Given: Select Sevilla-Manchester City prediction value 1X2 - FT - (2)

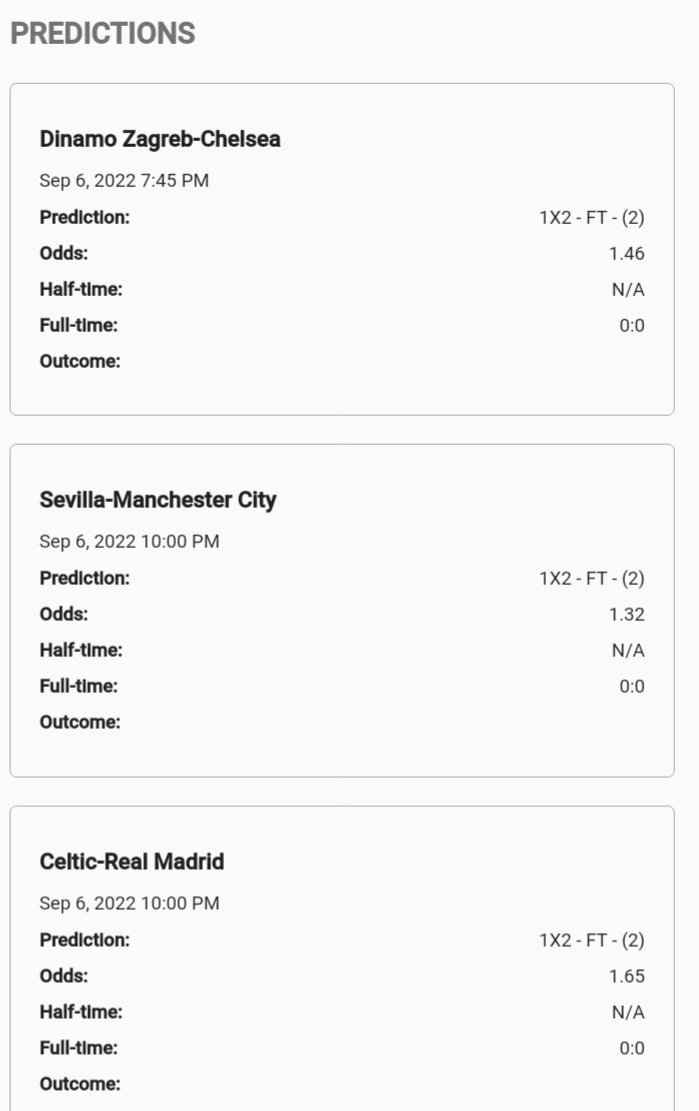Looking at the screenshot, I should pos(592,579).
